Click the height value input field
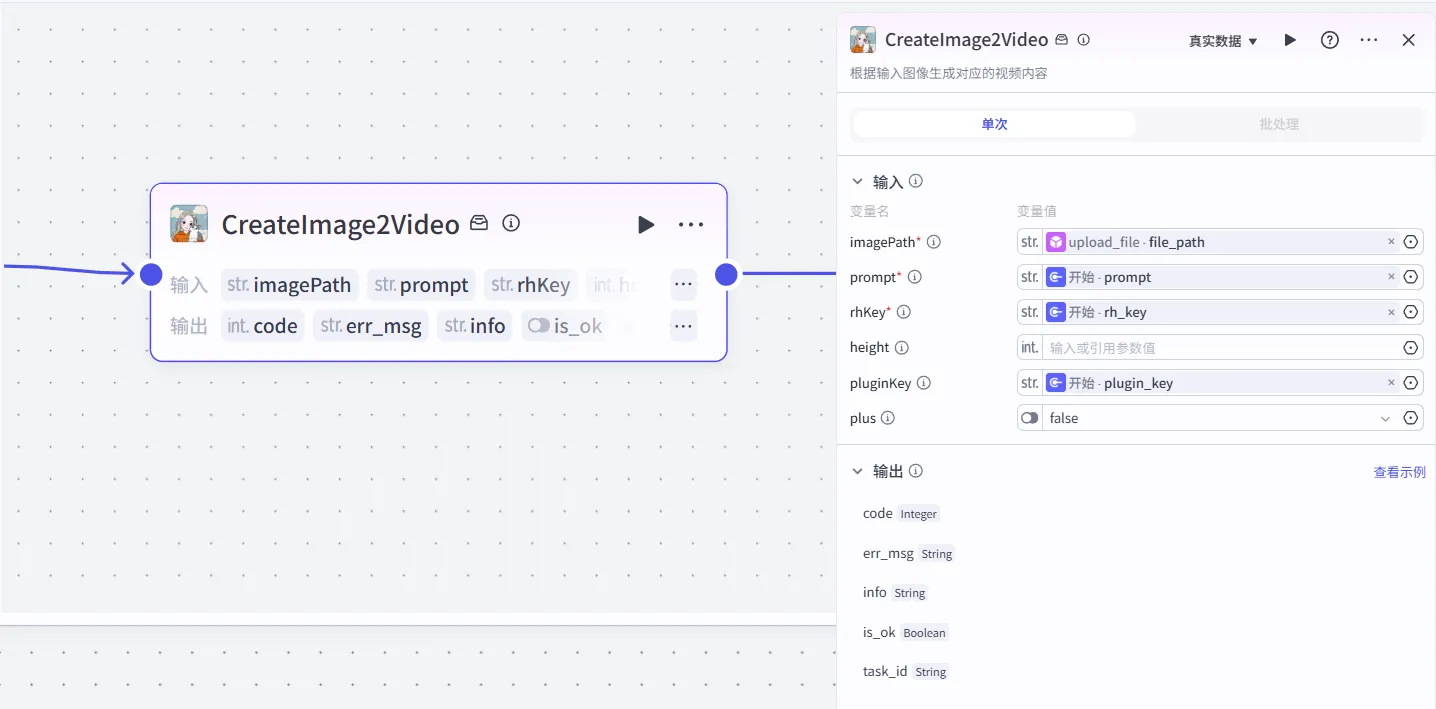1436x709 pixels. [x=1220, y=348]
